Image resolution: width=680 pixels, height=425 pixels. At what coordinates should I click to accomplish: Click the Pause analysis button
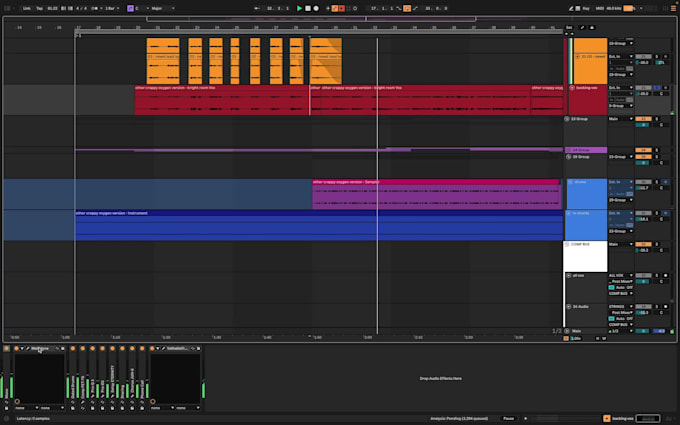(x=509, y=418)
